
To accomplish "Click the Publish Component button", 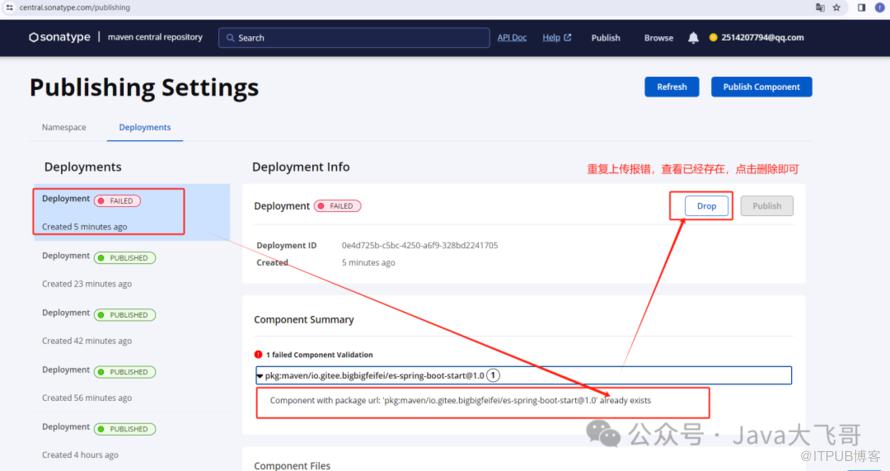I will point(761,87).
